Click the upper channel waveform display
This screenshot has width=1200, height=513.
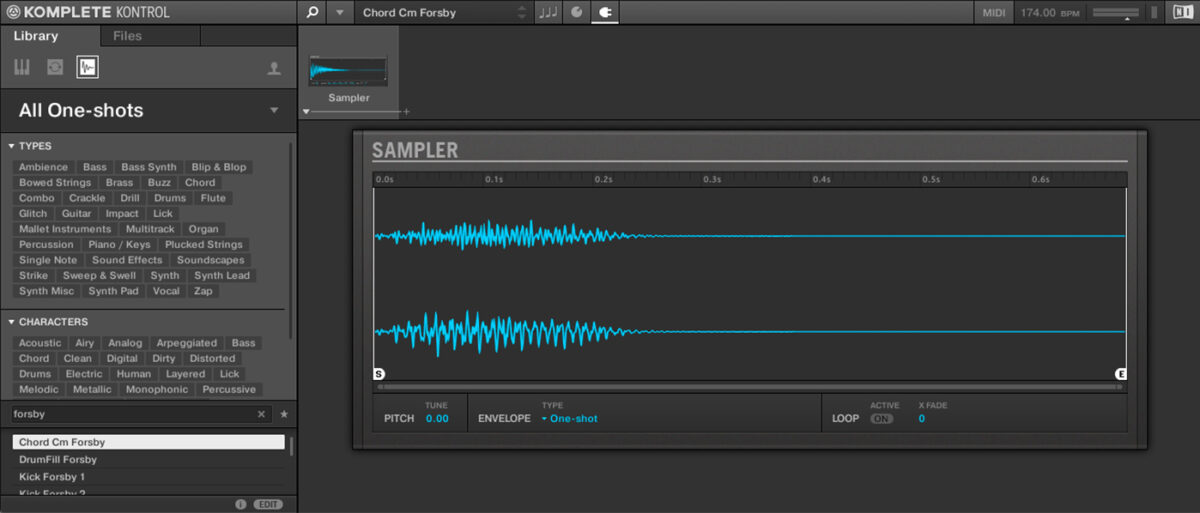click(x=750, y=236)
